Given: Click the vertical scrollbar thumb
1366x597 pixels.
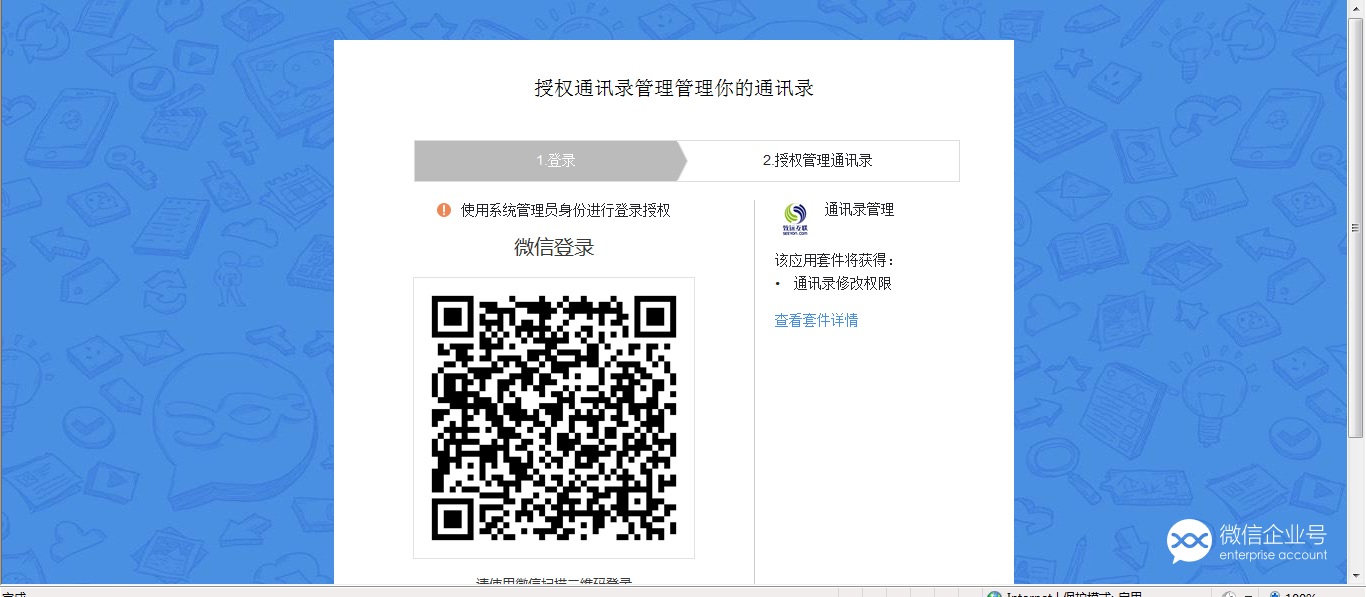Looking at the screenshot, I should (1356, 228).
